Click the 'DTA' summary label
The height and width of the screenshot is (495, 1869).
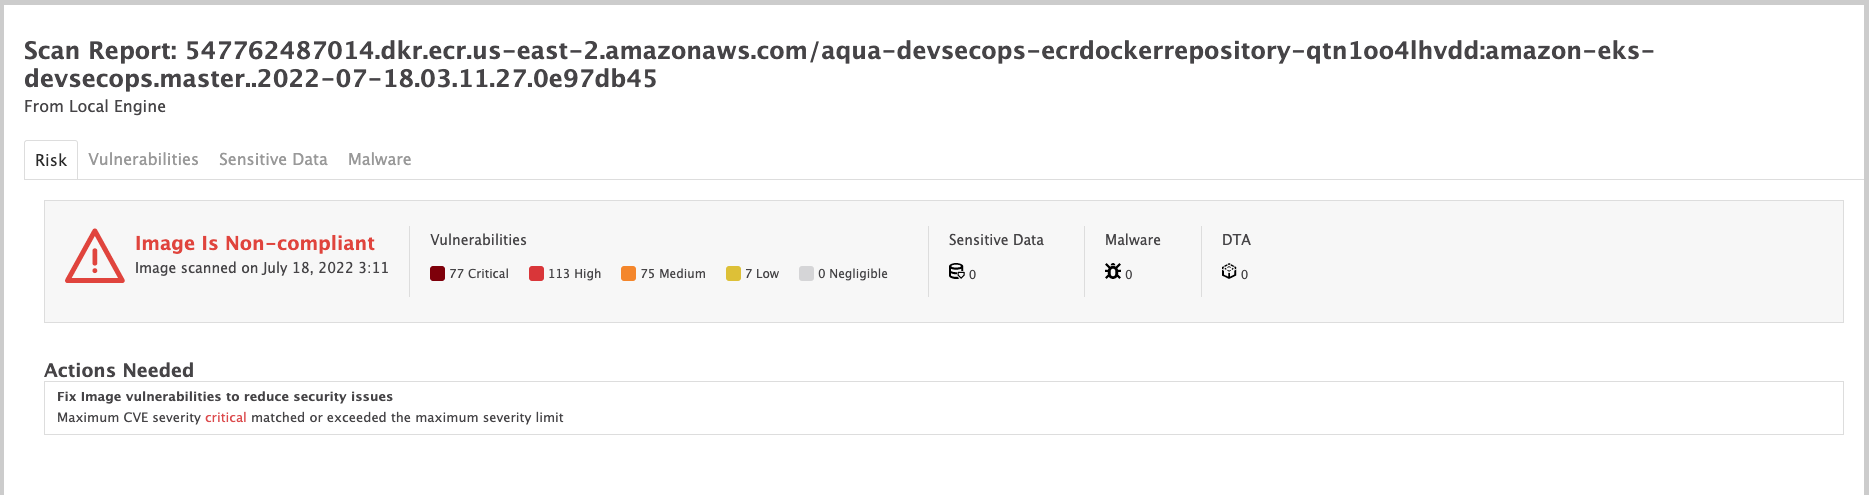point(1236,240)
